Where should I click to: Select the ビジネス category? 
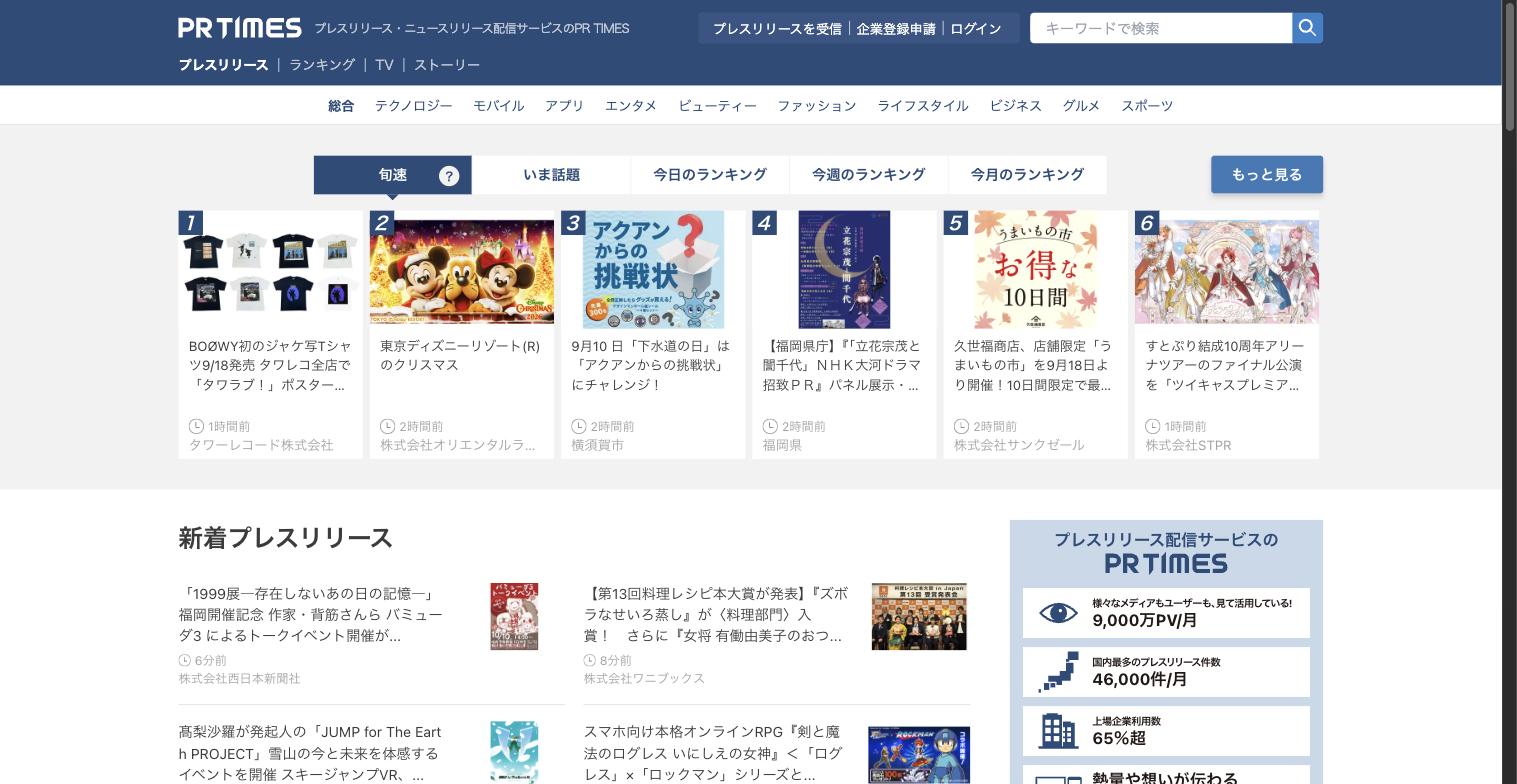pyautogui.click(x=1015, y=105)
